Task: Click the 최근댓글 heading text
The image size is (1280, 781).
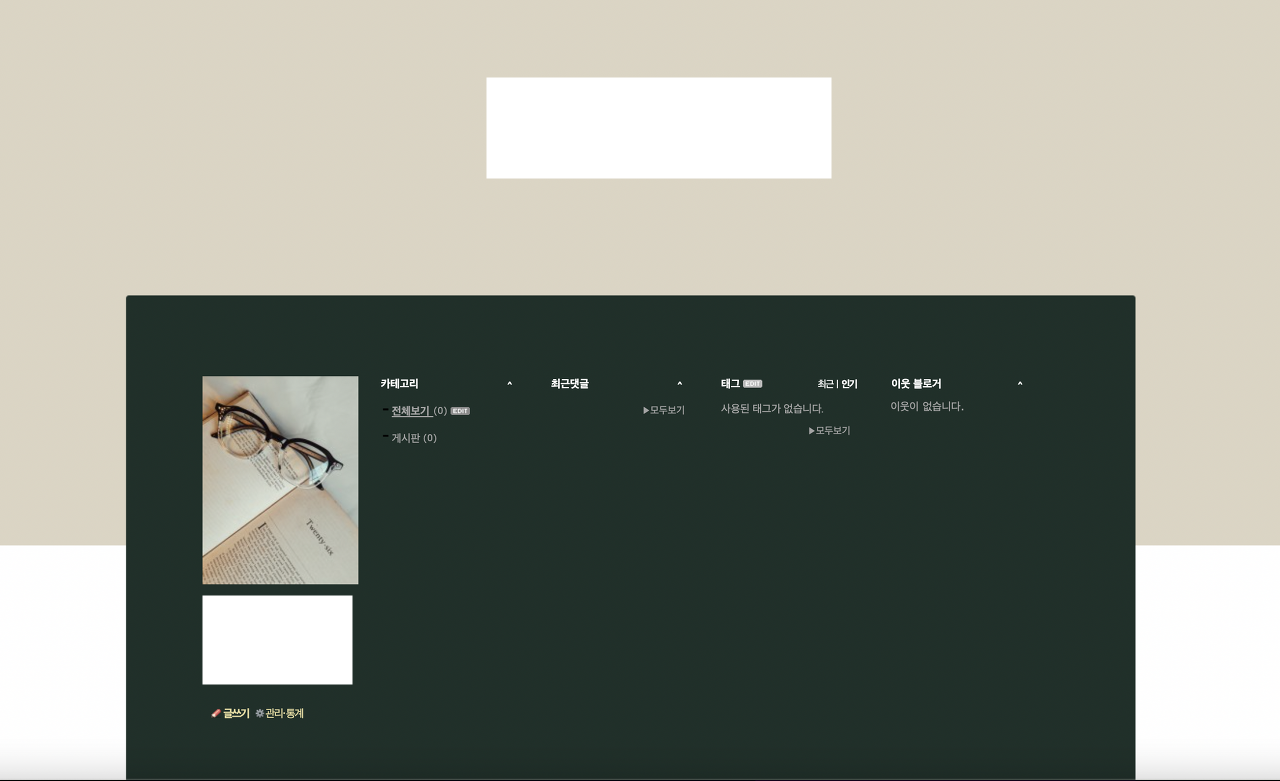Action: 569,384
